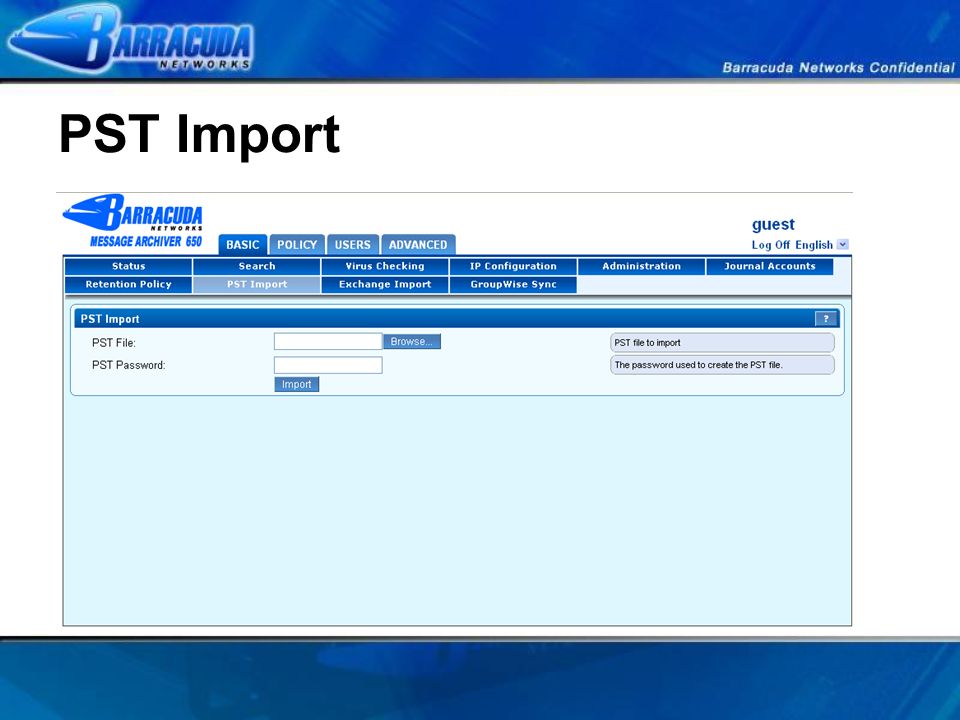The width and height of the screenshot is (960, 720).
Task: Open the Status page
Action: (x=129, y=266)
